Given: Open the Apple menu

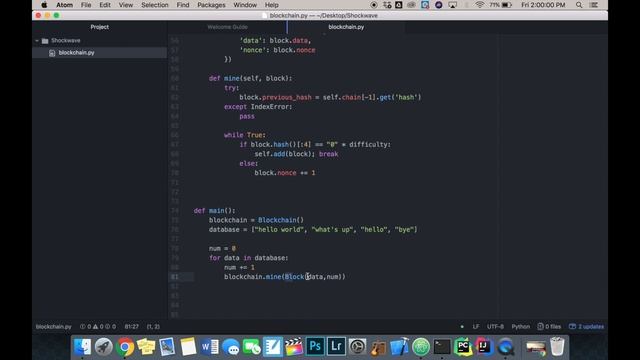Looking at the screenshot, I should [x=44, y=5].
